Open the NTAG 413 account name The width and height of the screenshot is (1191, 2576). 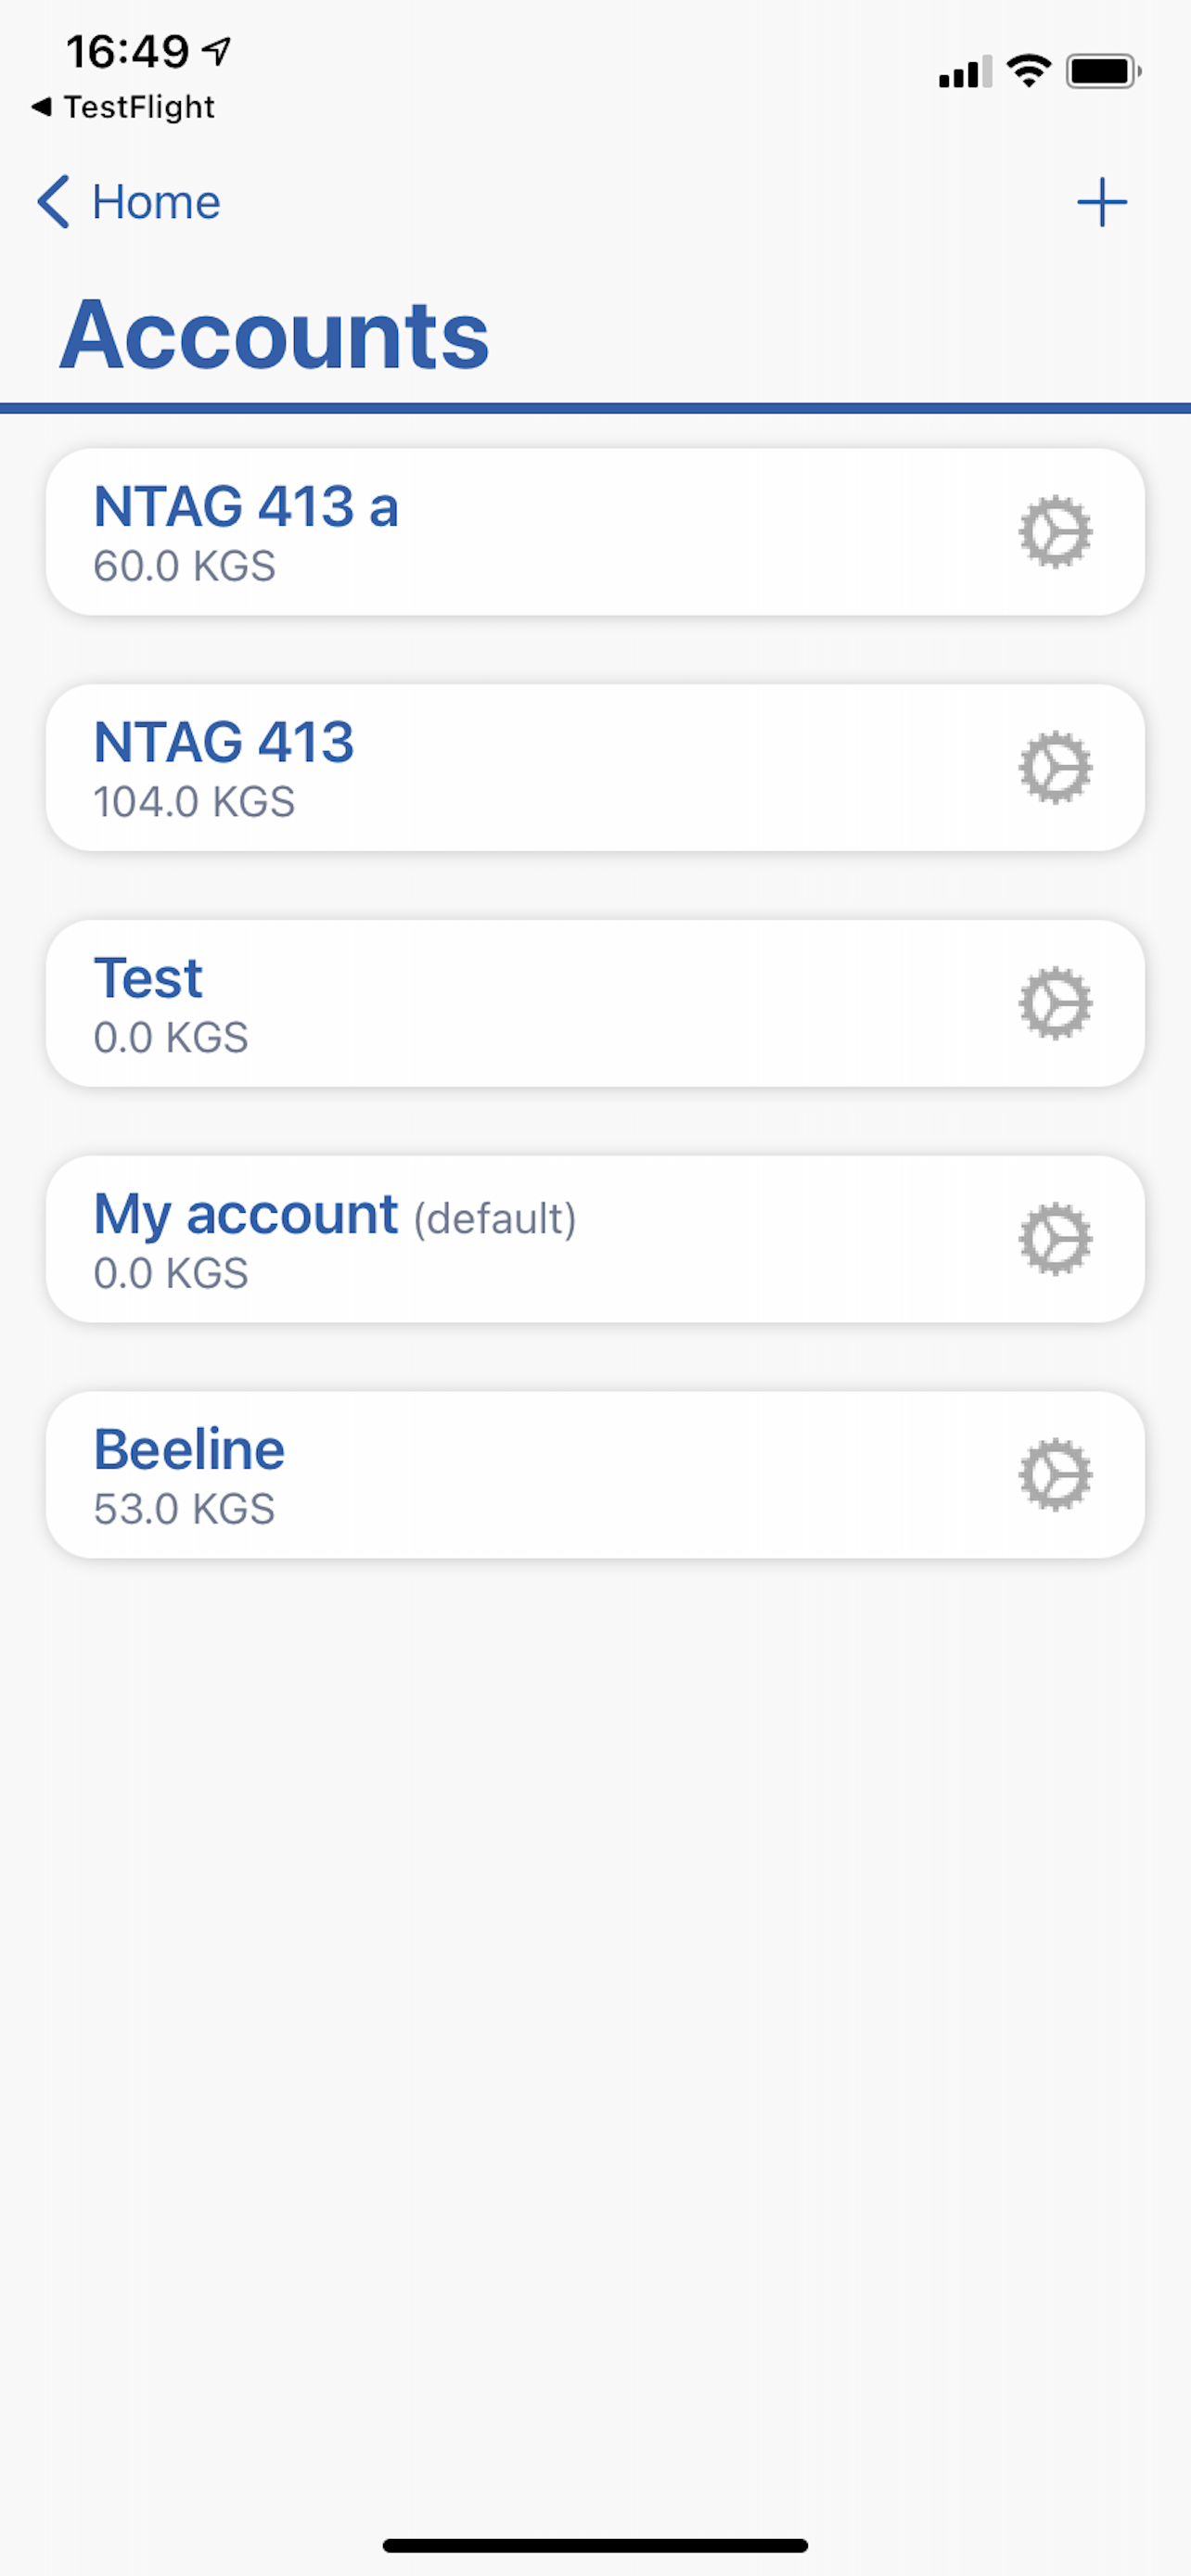pos(224,742)
